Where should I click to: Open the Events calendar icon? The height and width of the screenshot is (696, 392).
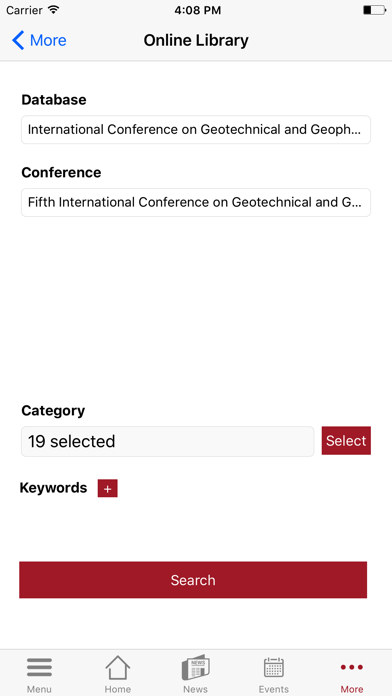(x=274, y=667)
